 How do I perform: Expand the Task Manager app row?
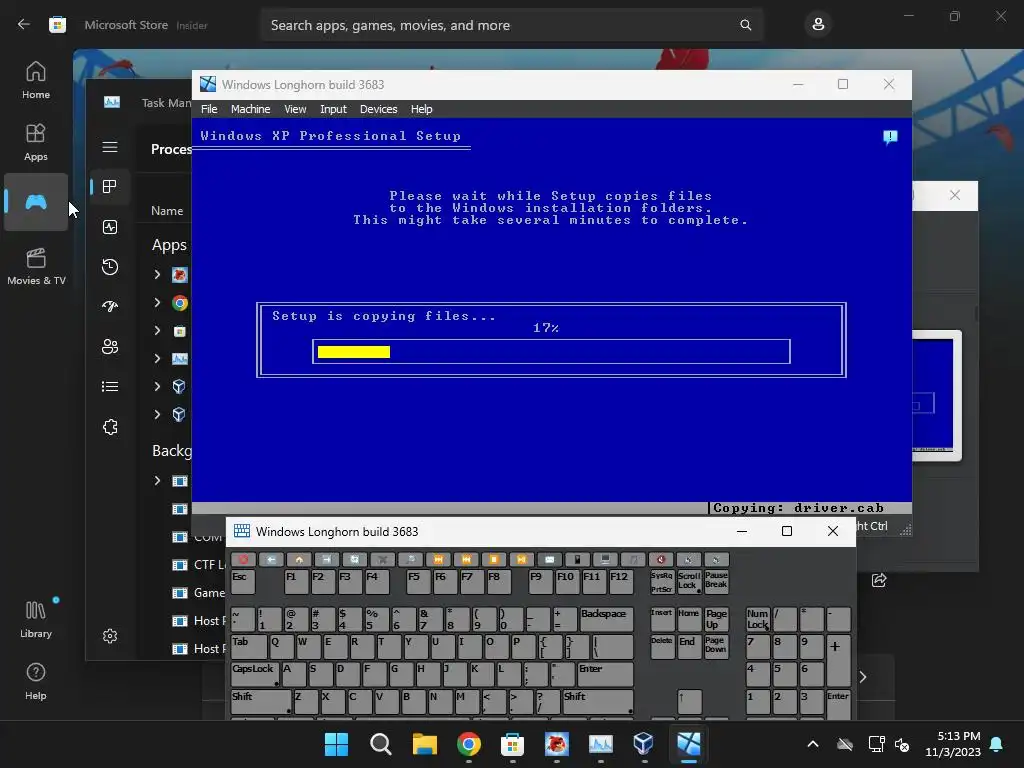coord(157,359)
